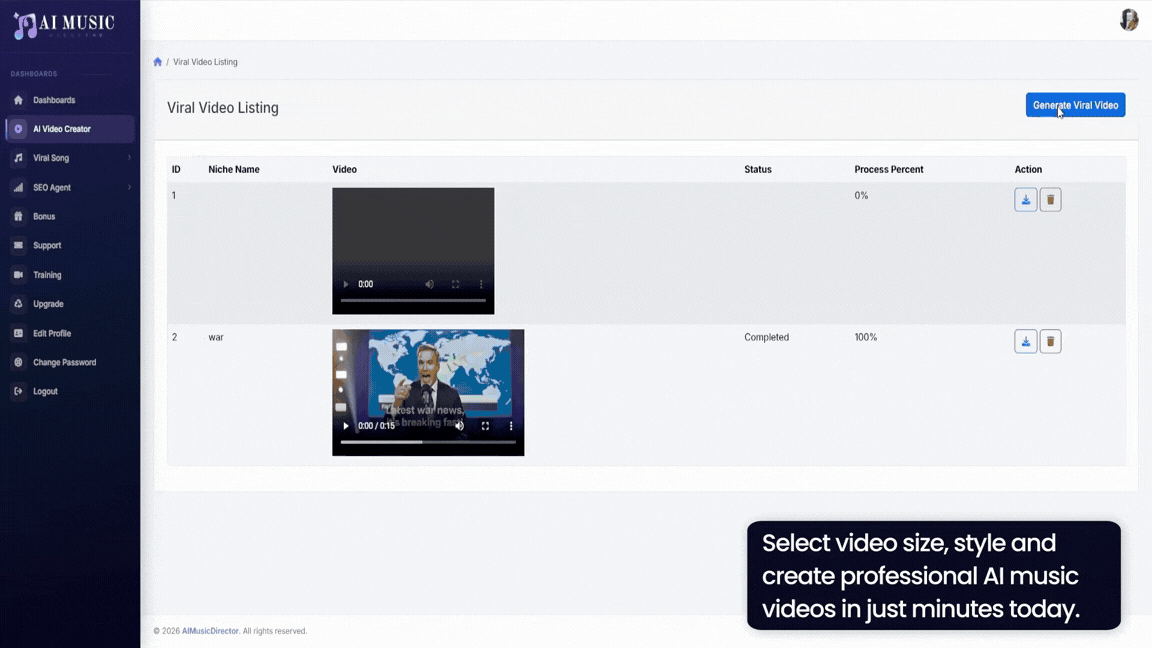
Task: Seek on the war video progress bar
Action: tap(428, 442)
